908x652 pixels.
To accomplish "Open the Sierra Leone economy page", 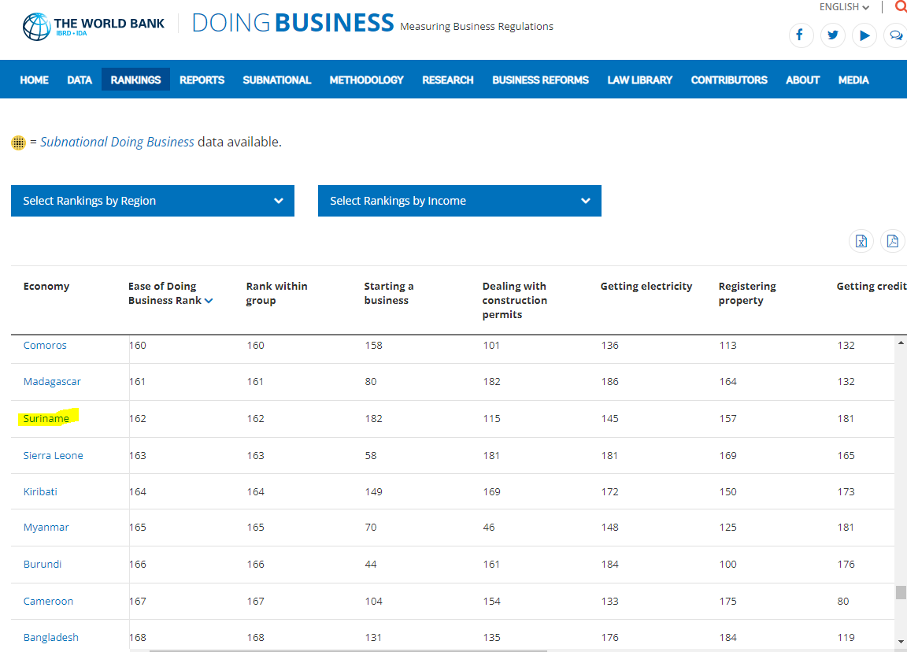I will coord(53,456).
